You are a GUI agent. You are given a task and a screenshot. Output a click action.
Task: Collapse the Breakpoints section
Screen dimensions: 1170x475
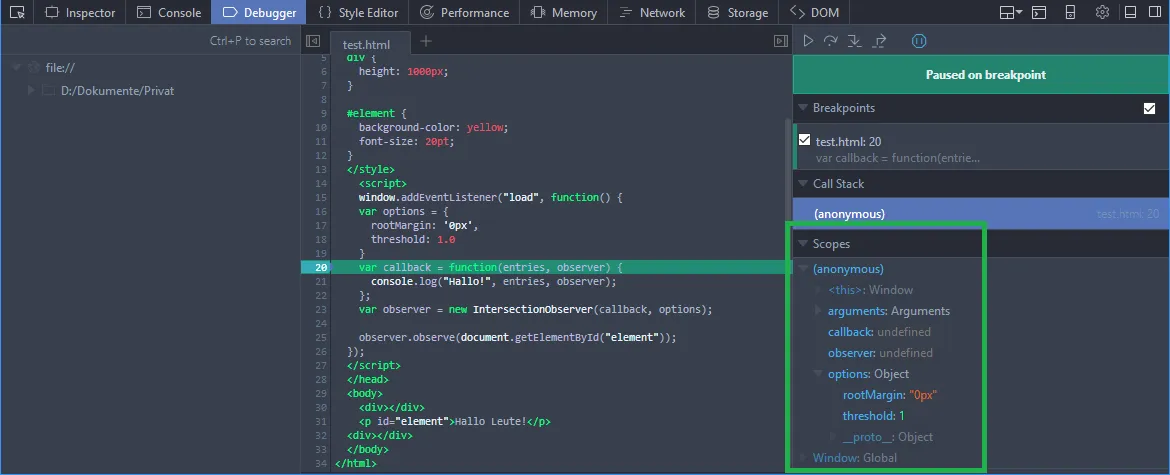coord(803,108)
